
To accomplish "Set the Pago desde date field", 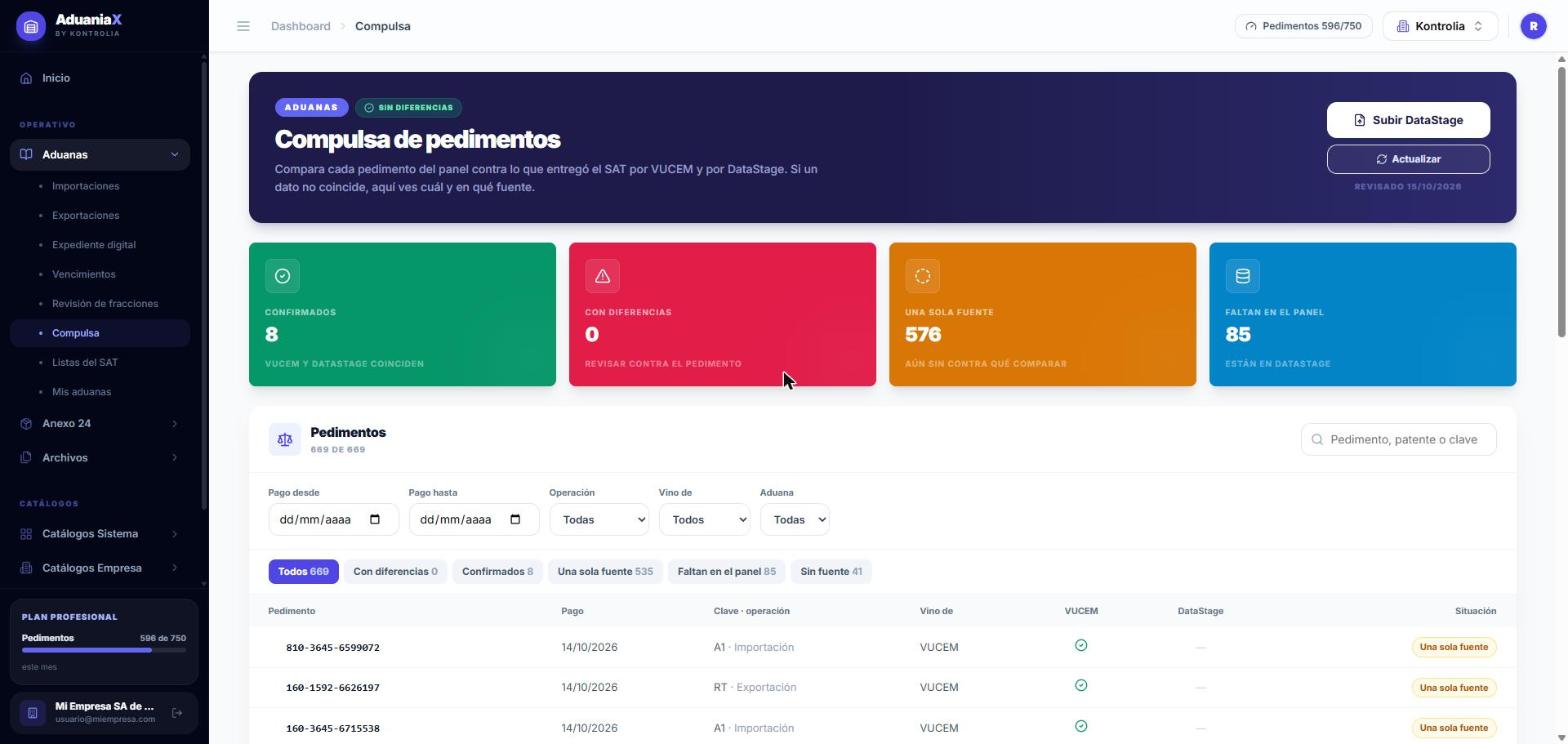I will (333, 520).
